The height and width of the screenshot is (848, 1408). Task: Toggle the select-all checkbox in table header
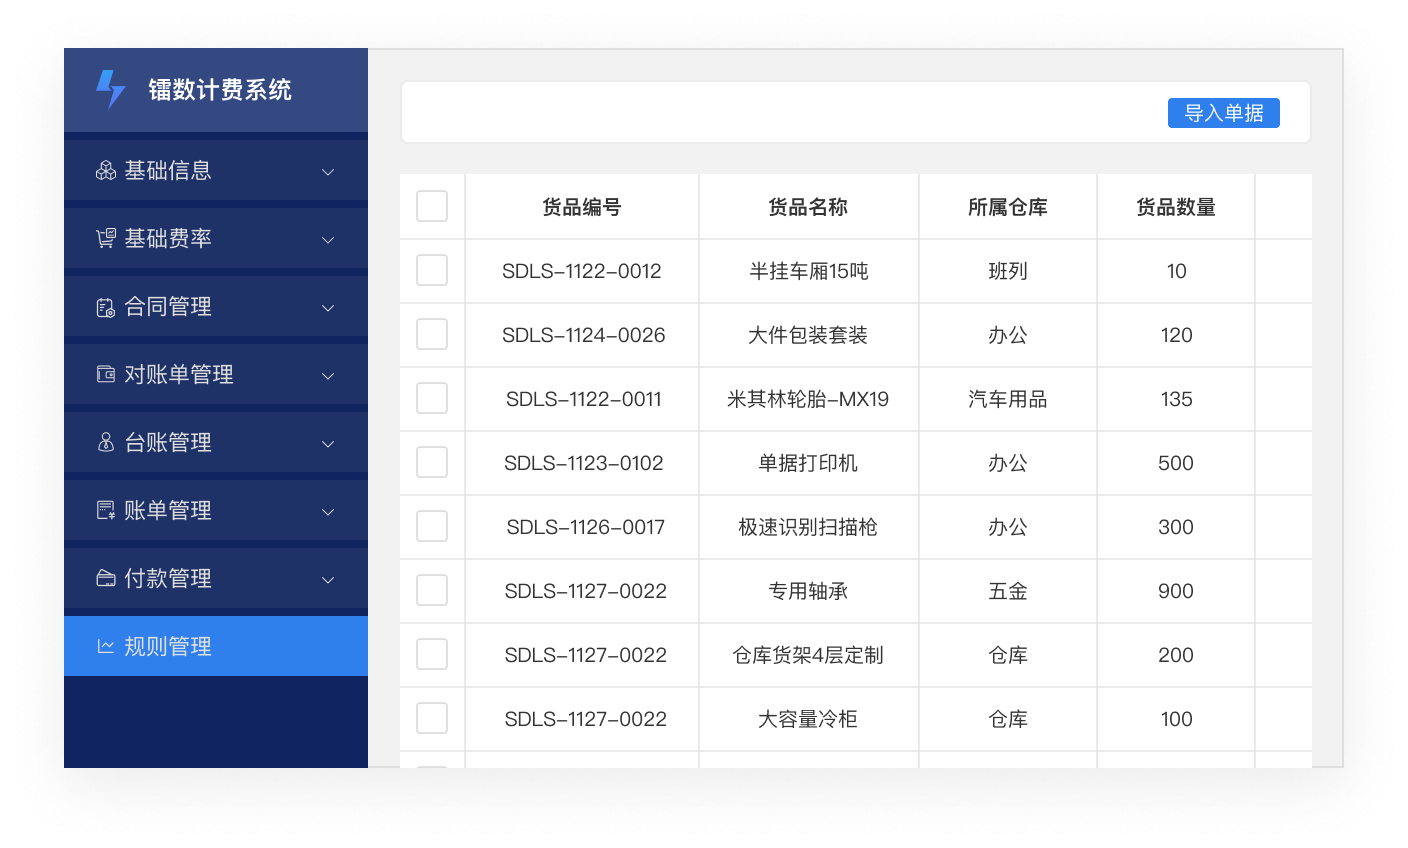(x=432, y=206)
